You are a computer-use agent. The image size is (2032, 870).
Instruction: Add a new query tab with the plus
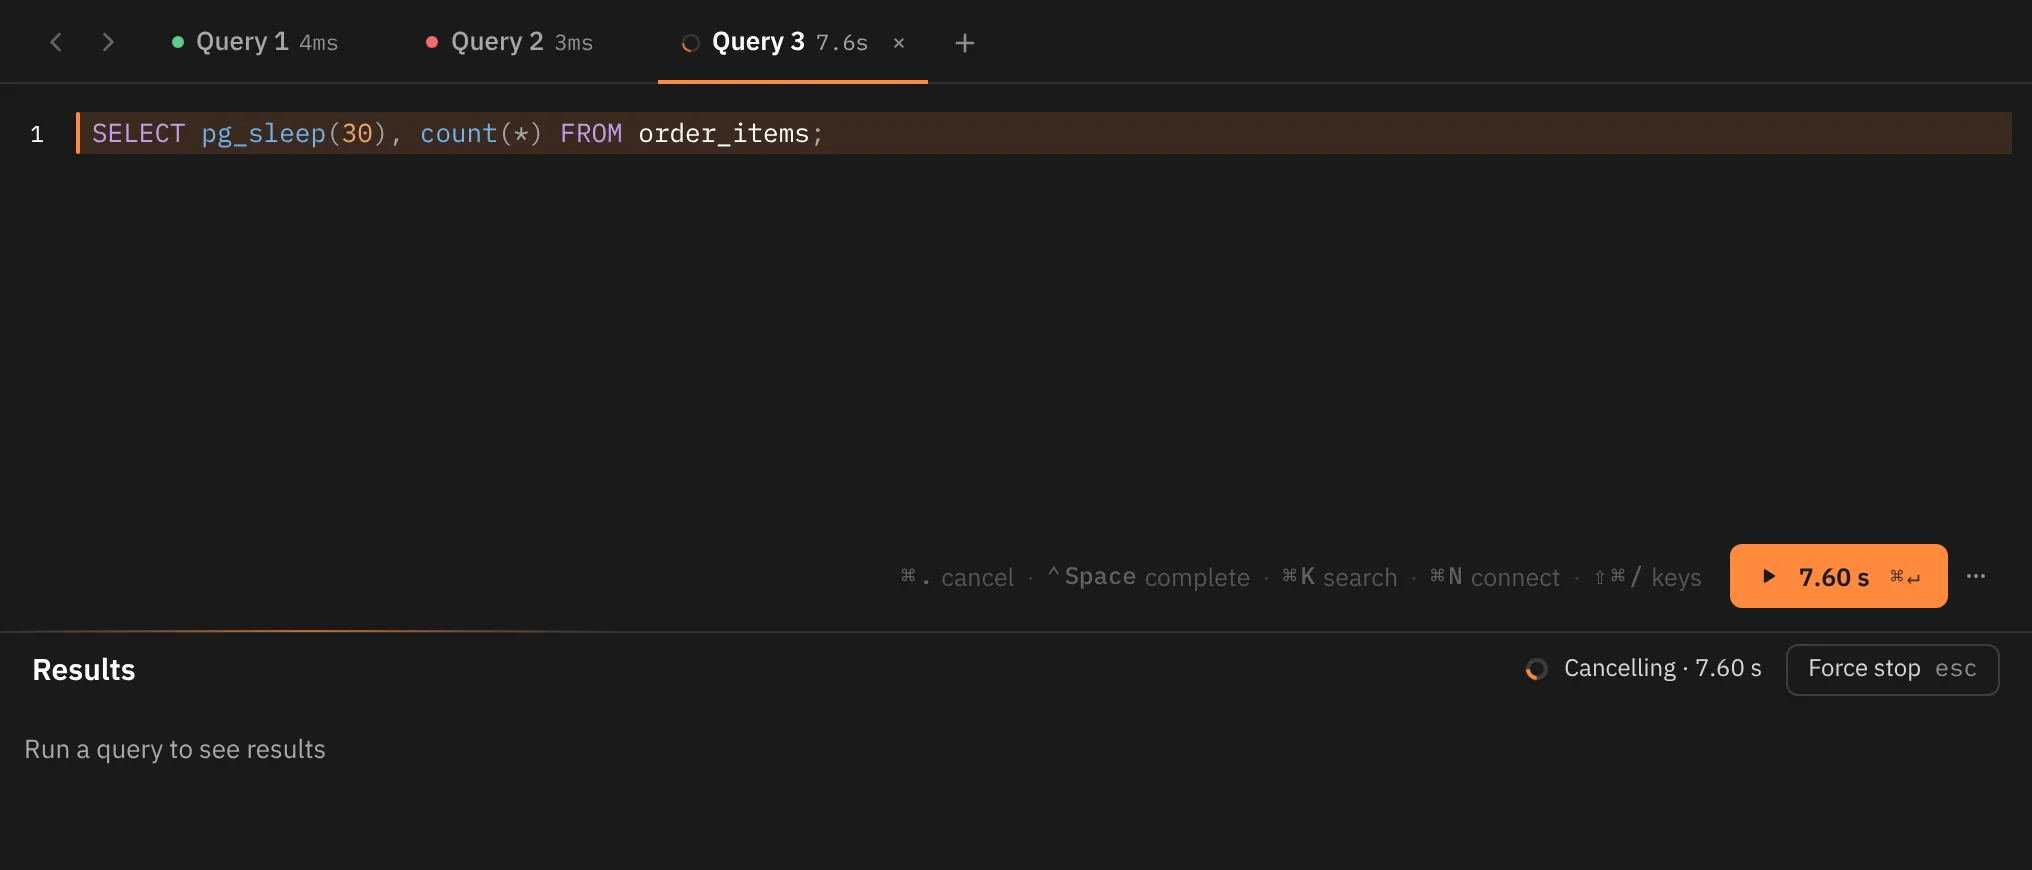(x=965, y=43)
